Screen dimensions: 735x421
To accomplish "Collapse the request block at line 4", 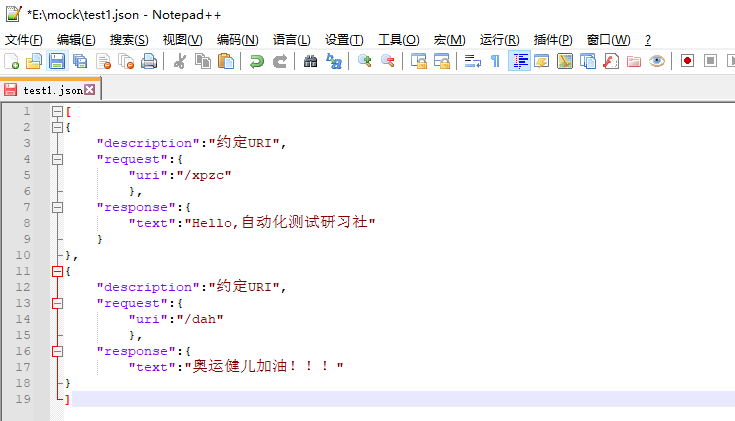I will tap(57, 159).
